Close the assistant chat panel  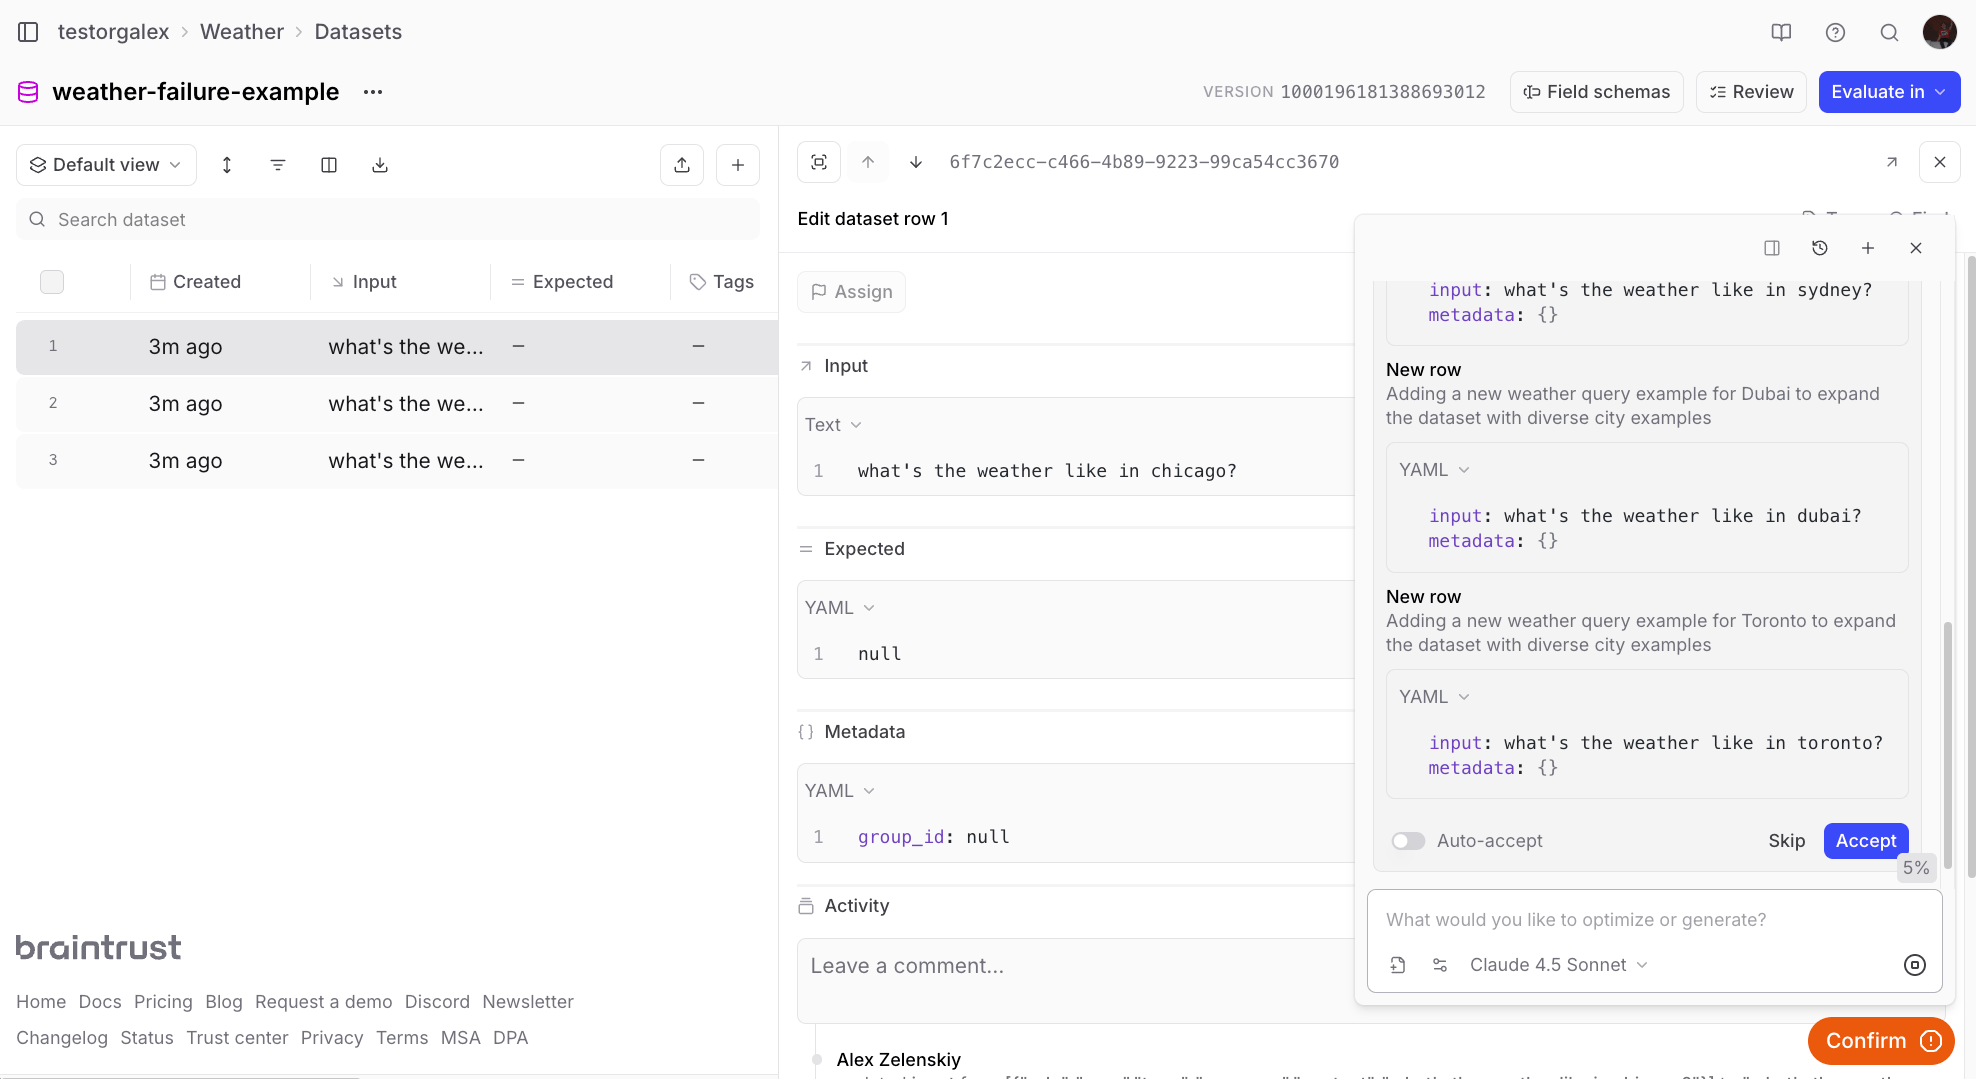1916,248
